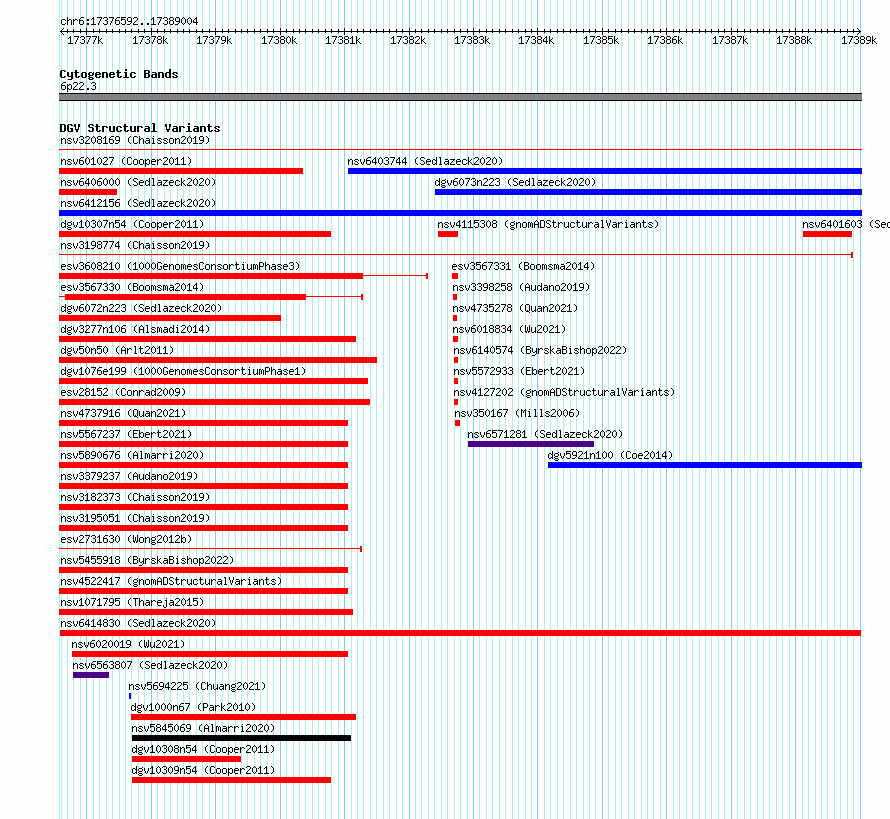Click the Cytogenetic Bands track title
890x819 pixels.
(x=119, y=74)
